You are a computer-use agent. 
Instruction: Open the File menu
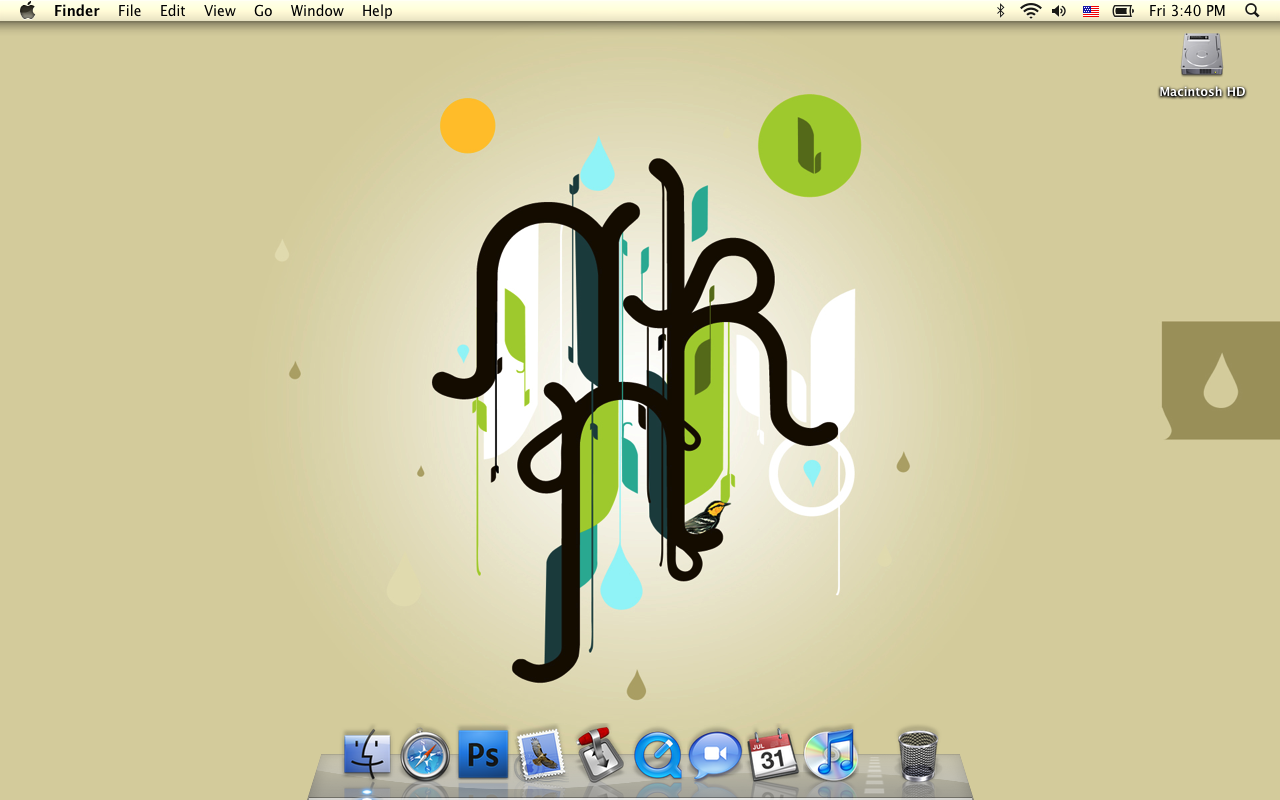pos(129,11)
